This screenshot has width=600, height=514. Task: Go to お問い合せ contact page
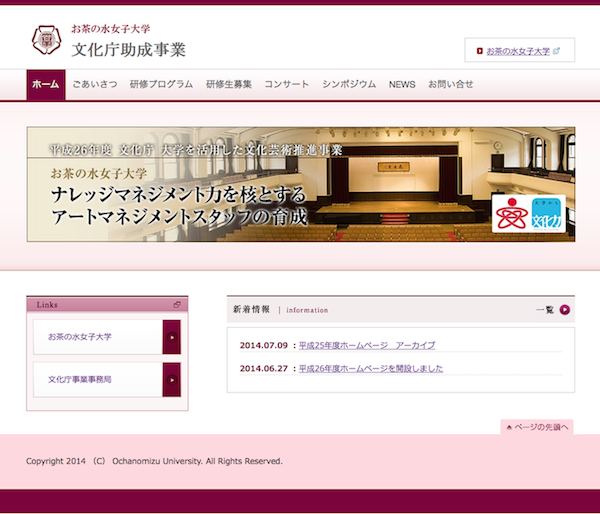click(x=451, y=85)
